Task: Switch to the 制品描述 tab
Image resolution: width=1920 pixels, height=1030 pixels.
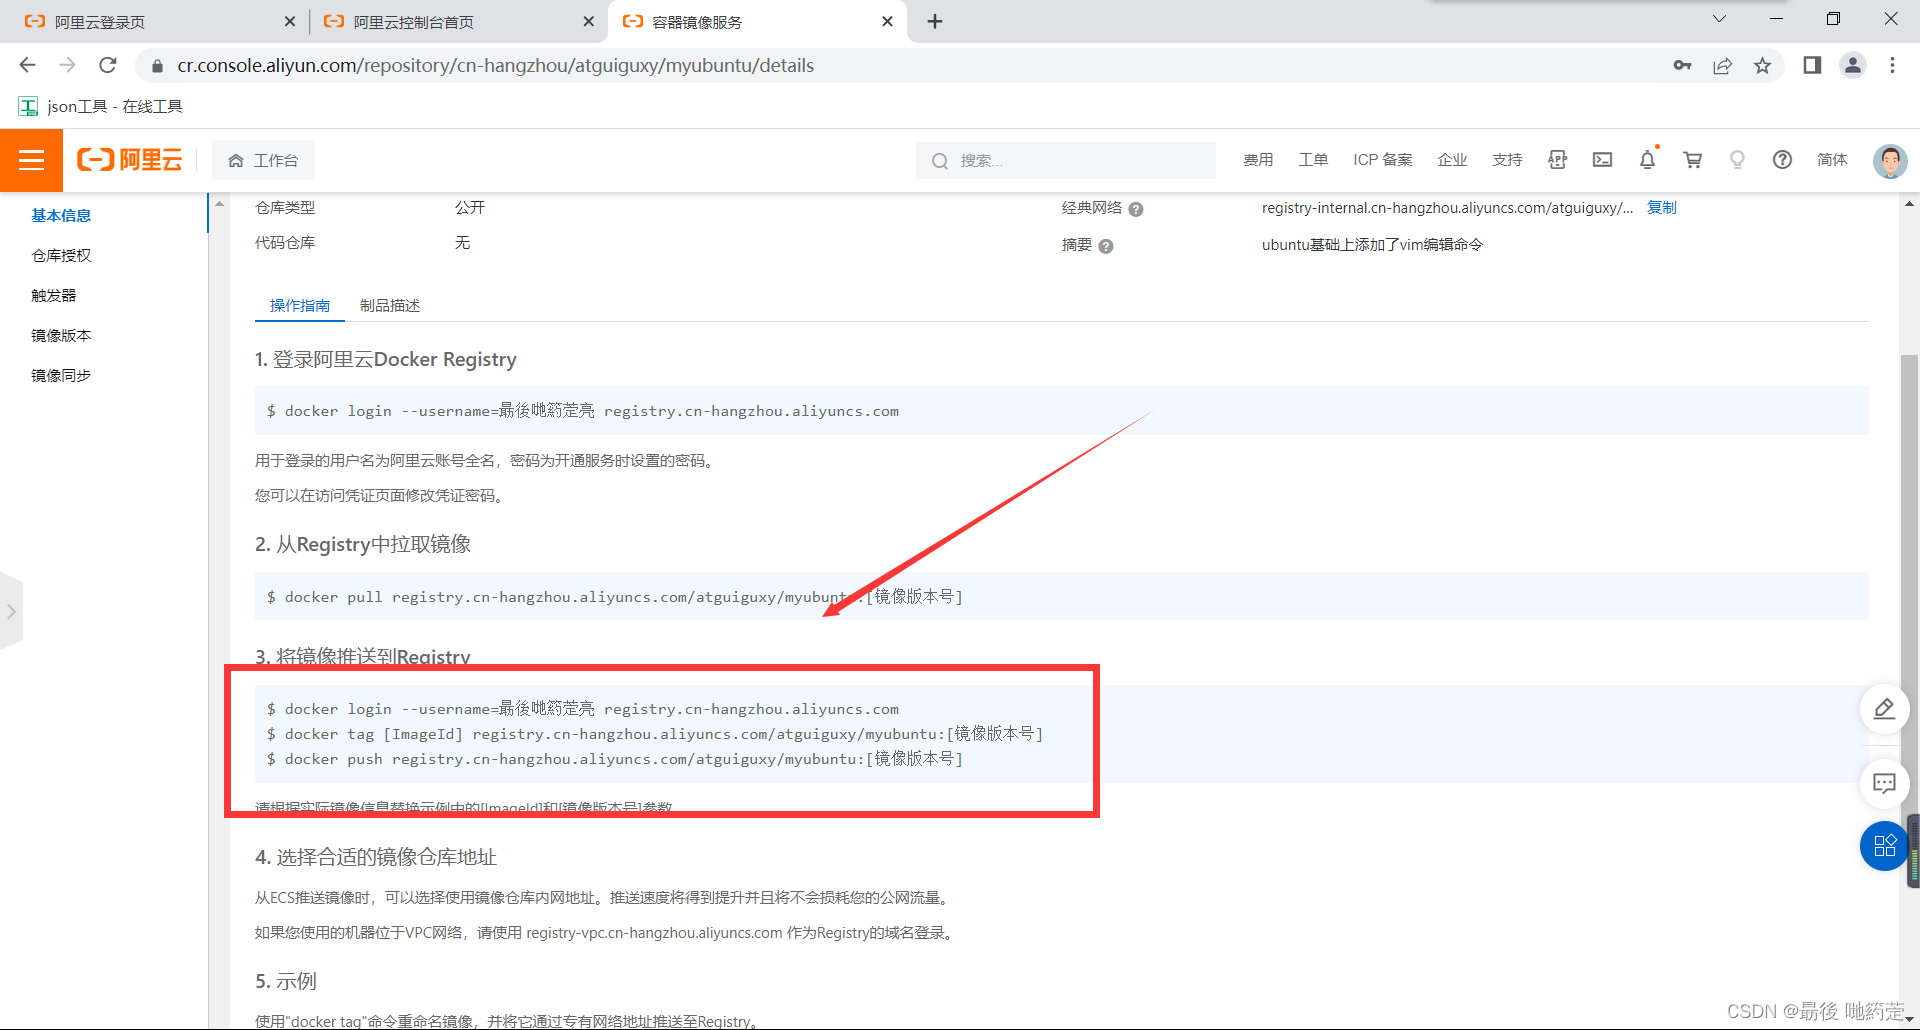Action: coord(390,305)
